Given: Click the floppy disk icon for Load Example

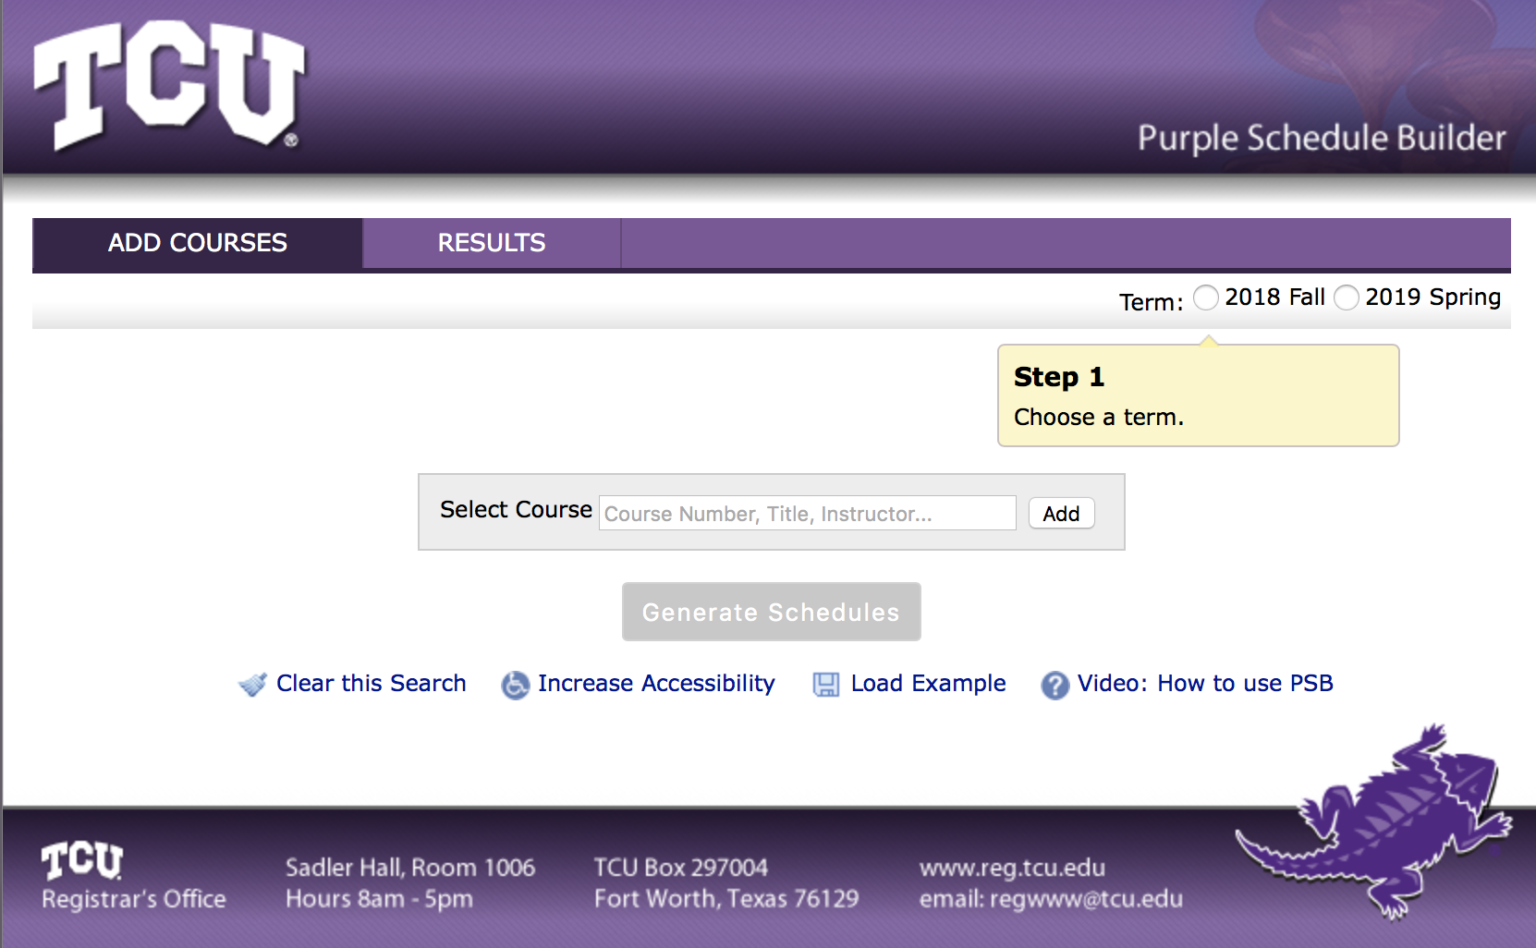Looking at the screenshot, I should click(825, 684).
